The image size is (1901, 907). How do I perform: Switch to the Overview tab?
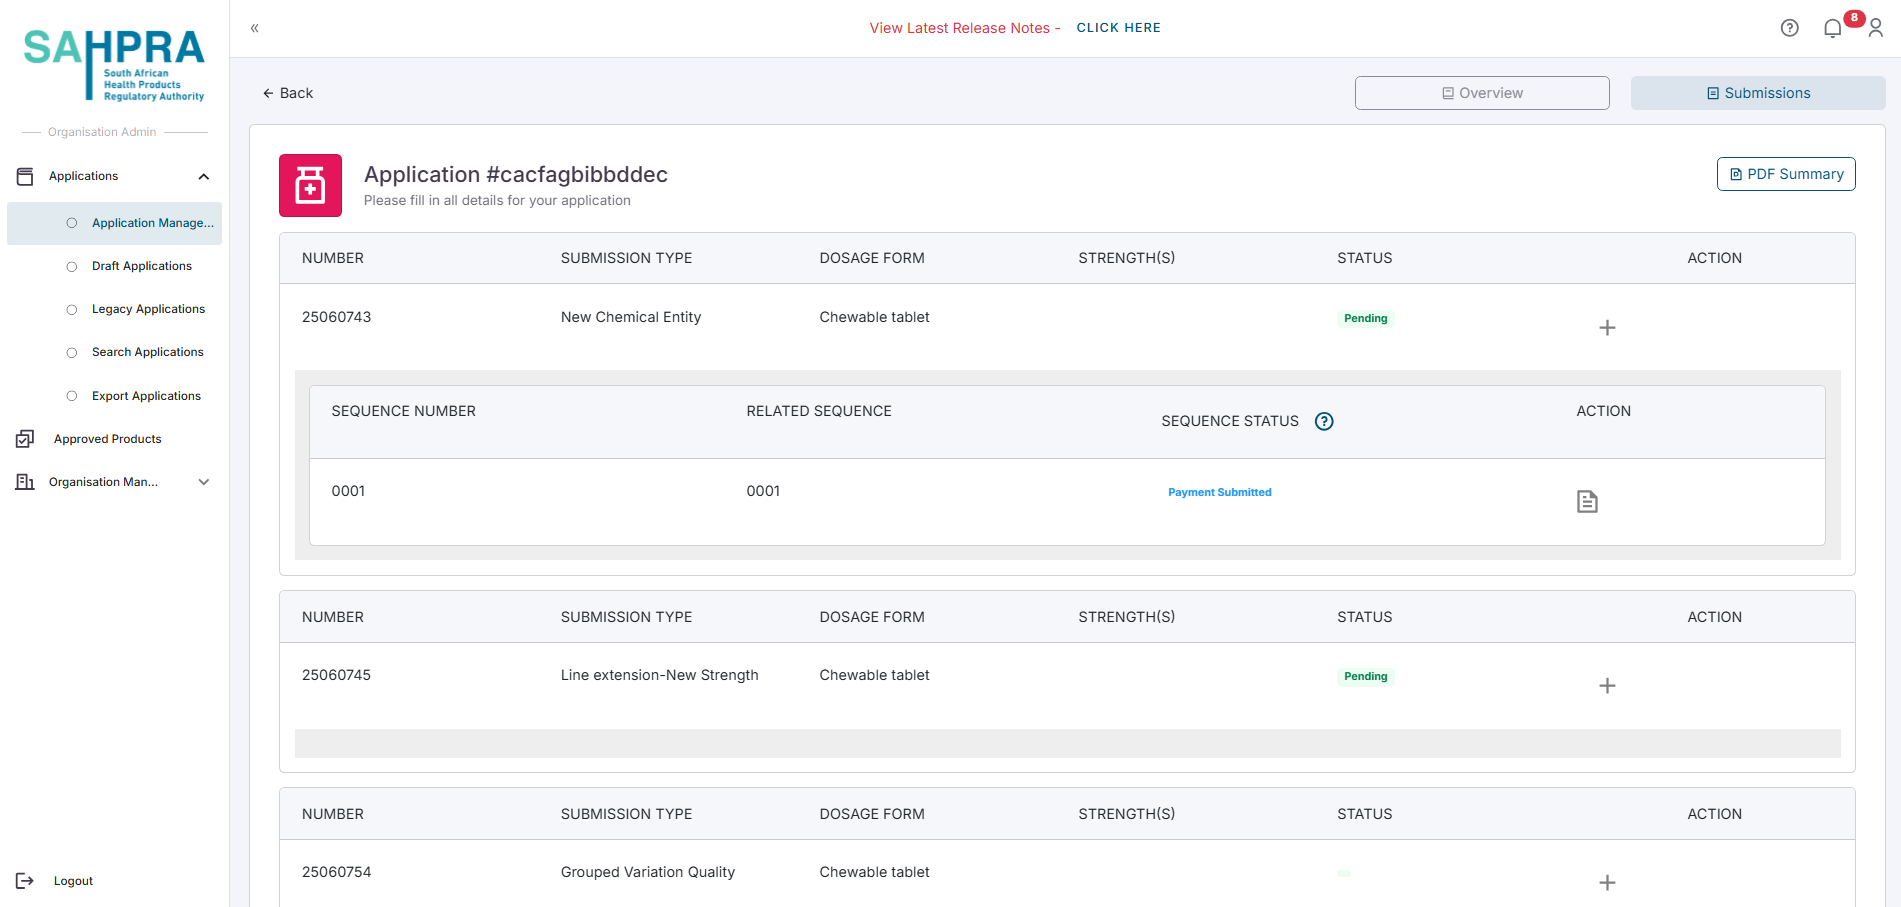click(1481, 93)
